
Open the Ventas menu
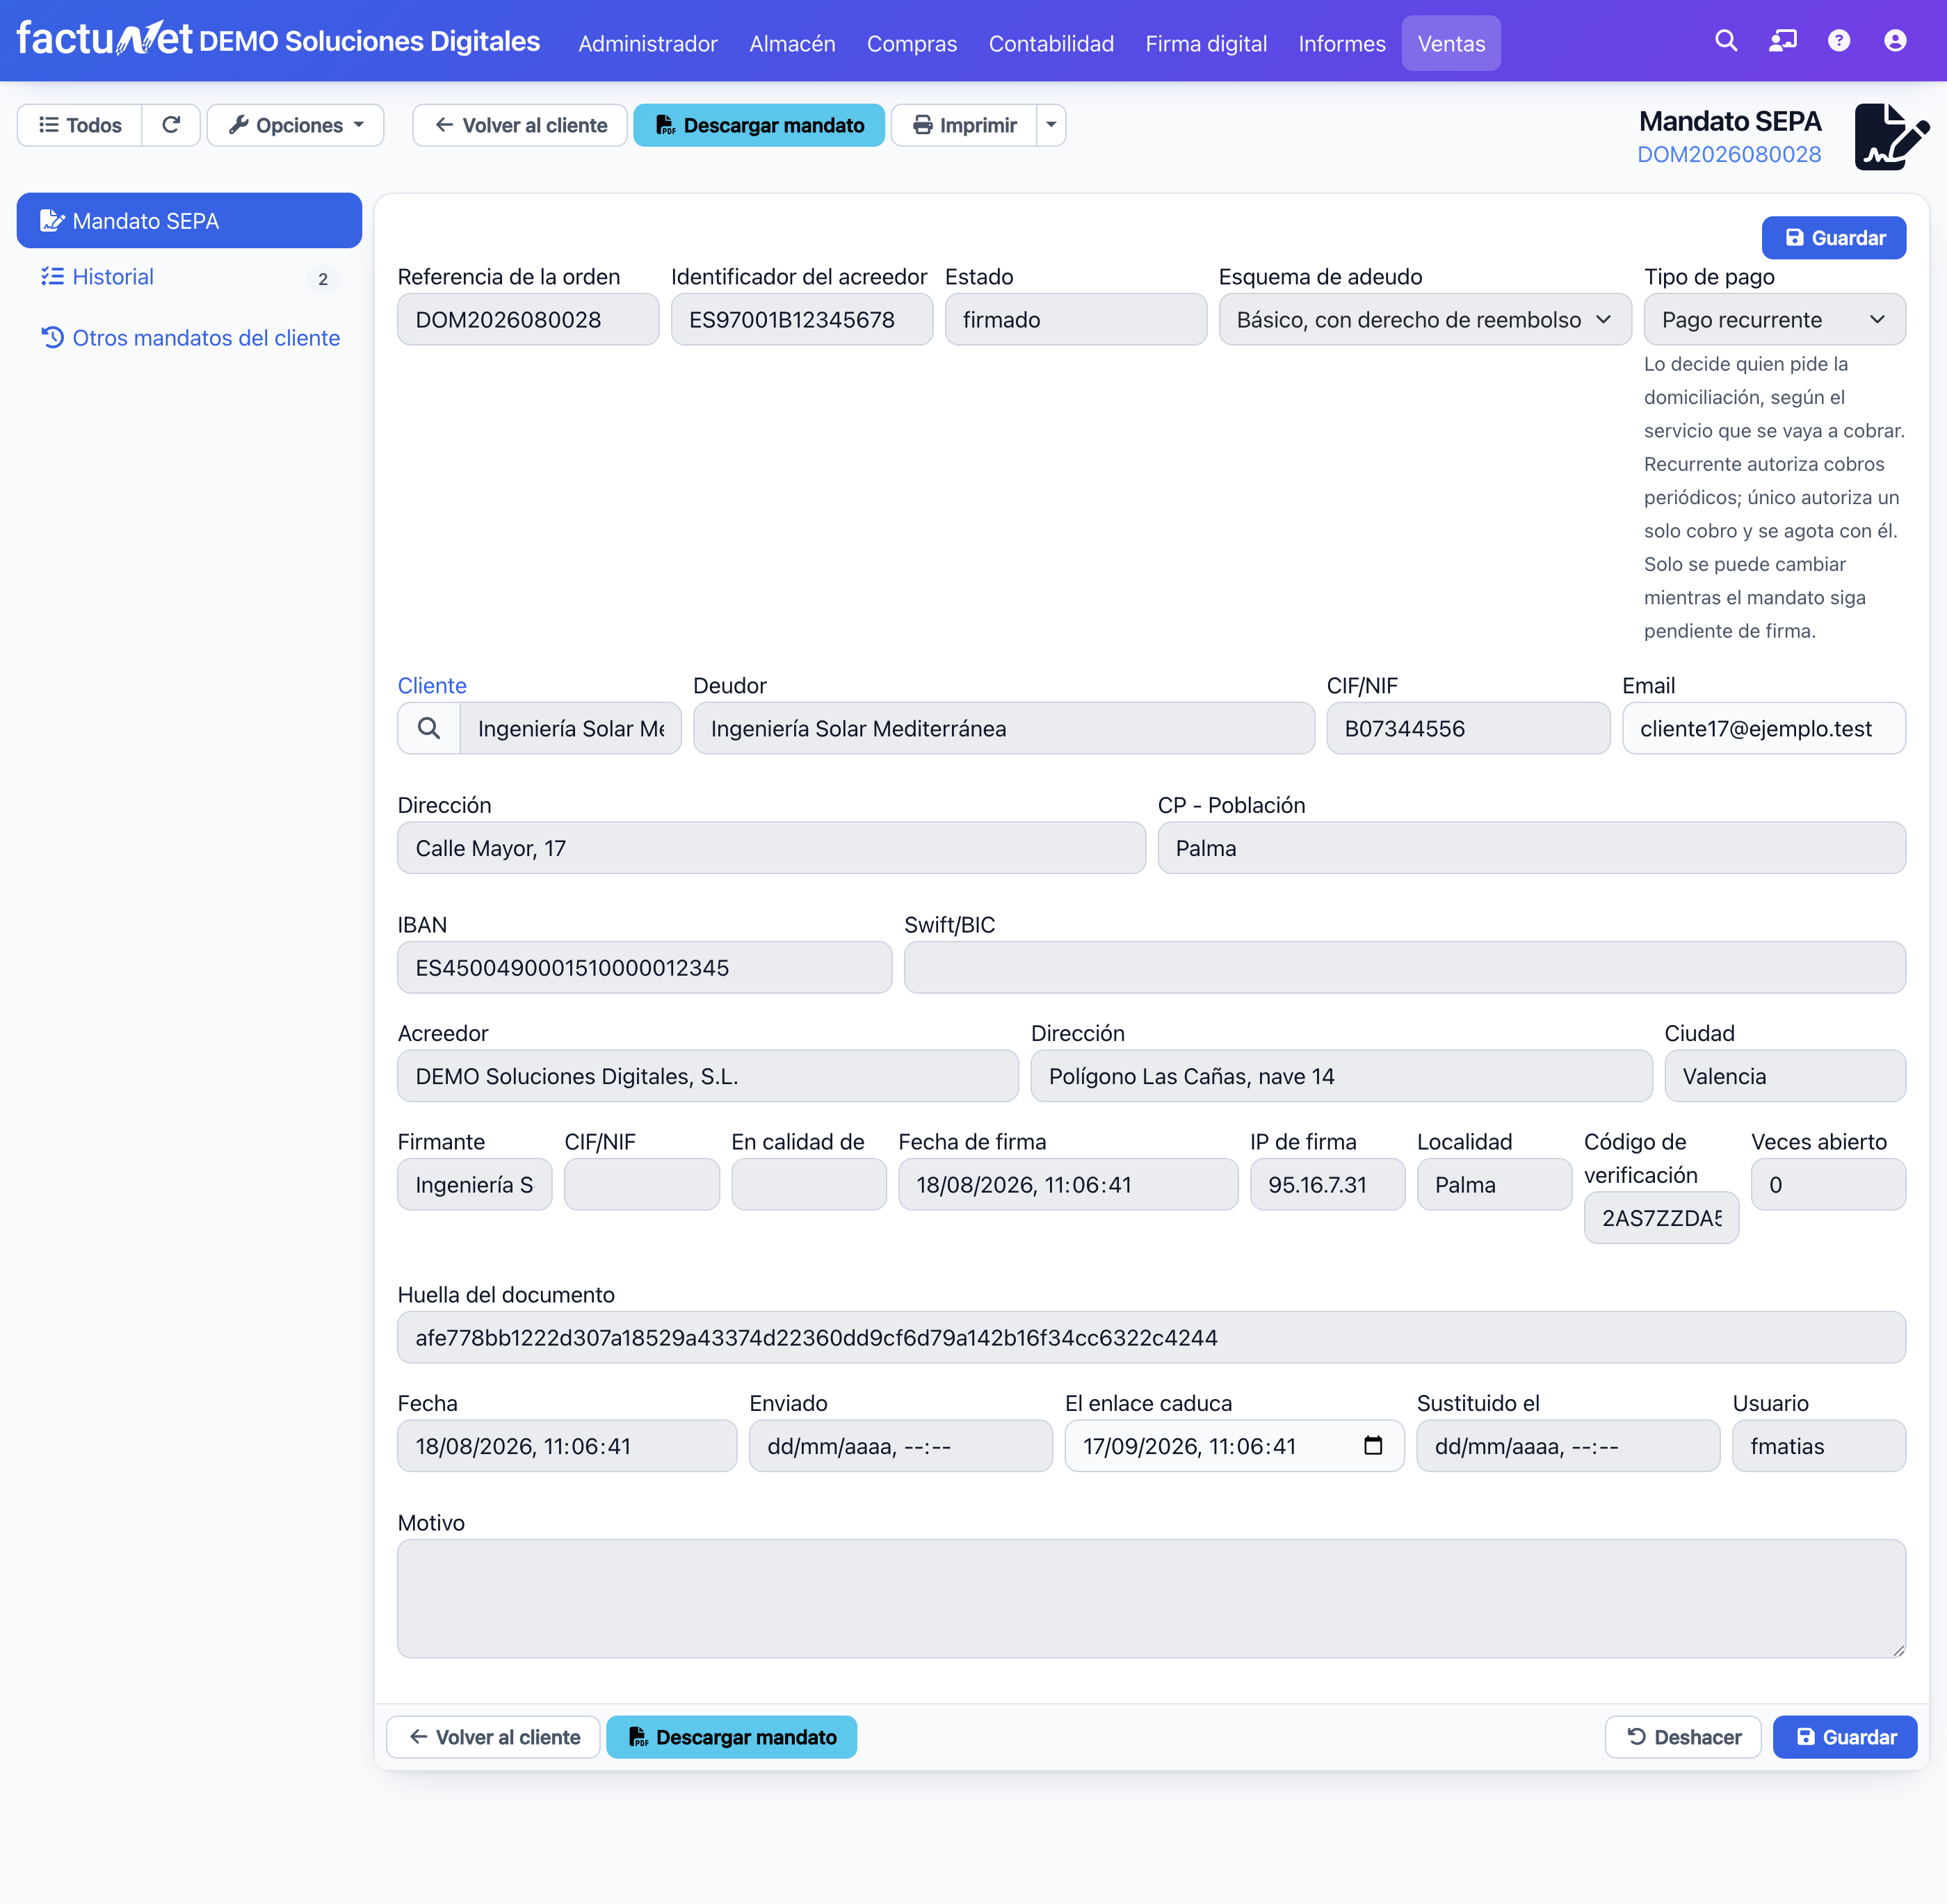[1451, 43]
